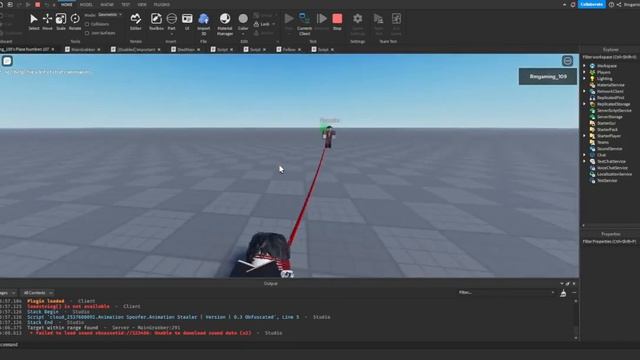Activate the Scale tool
The image size is (640, 360).
click(61, 21)
